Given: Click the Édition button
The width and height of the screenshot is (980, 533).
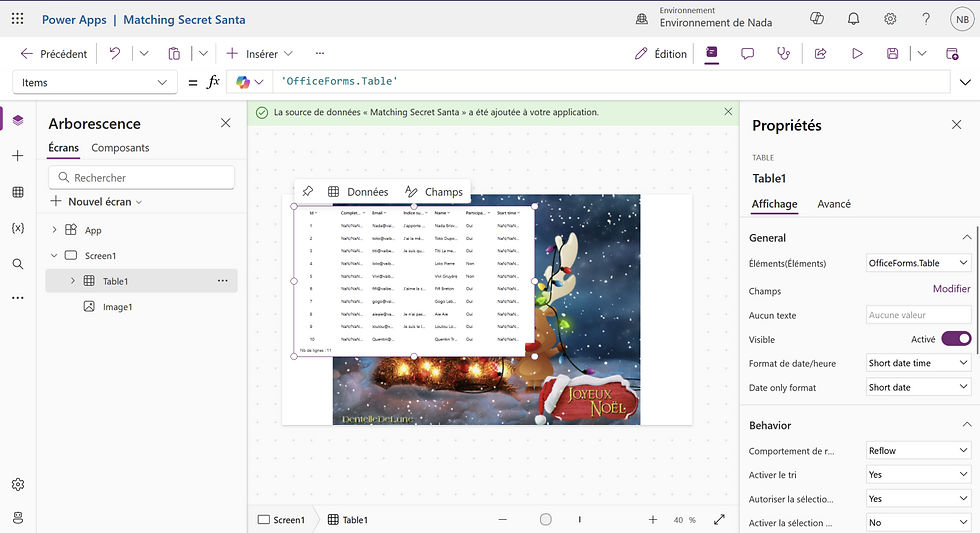Looking at the screenshot, I should click(661, 54).
